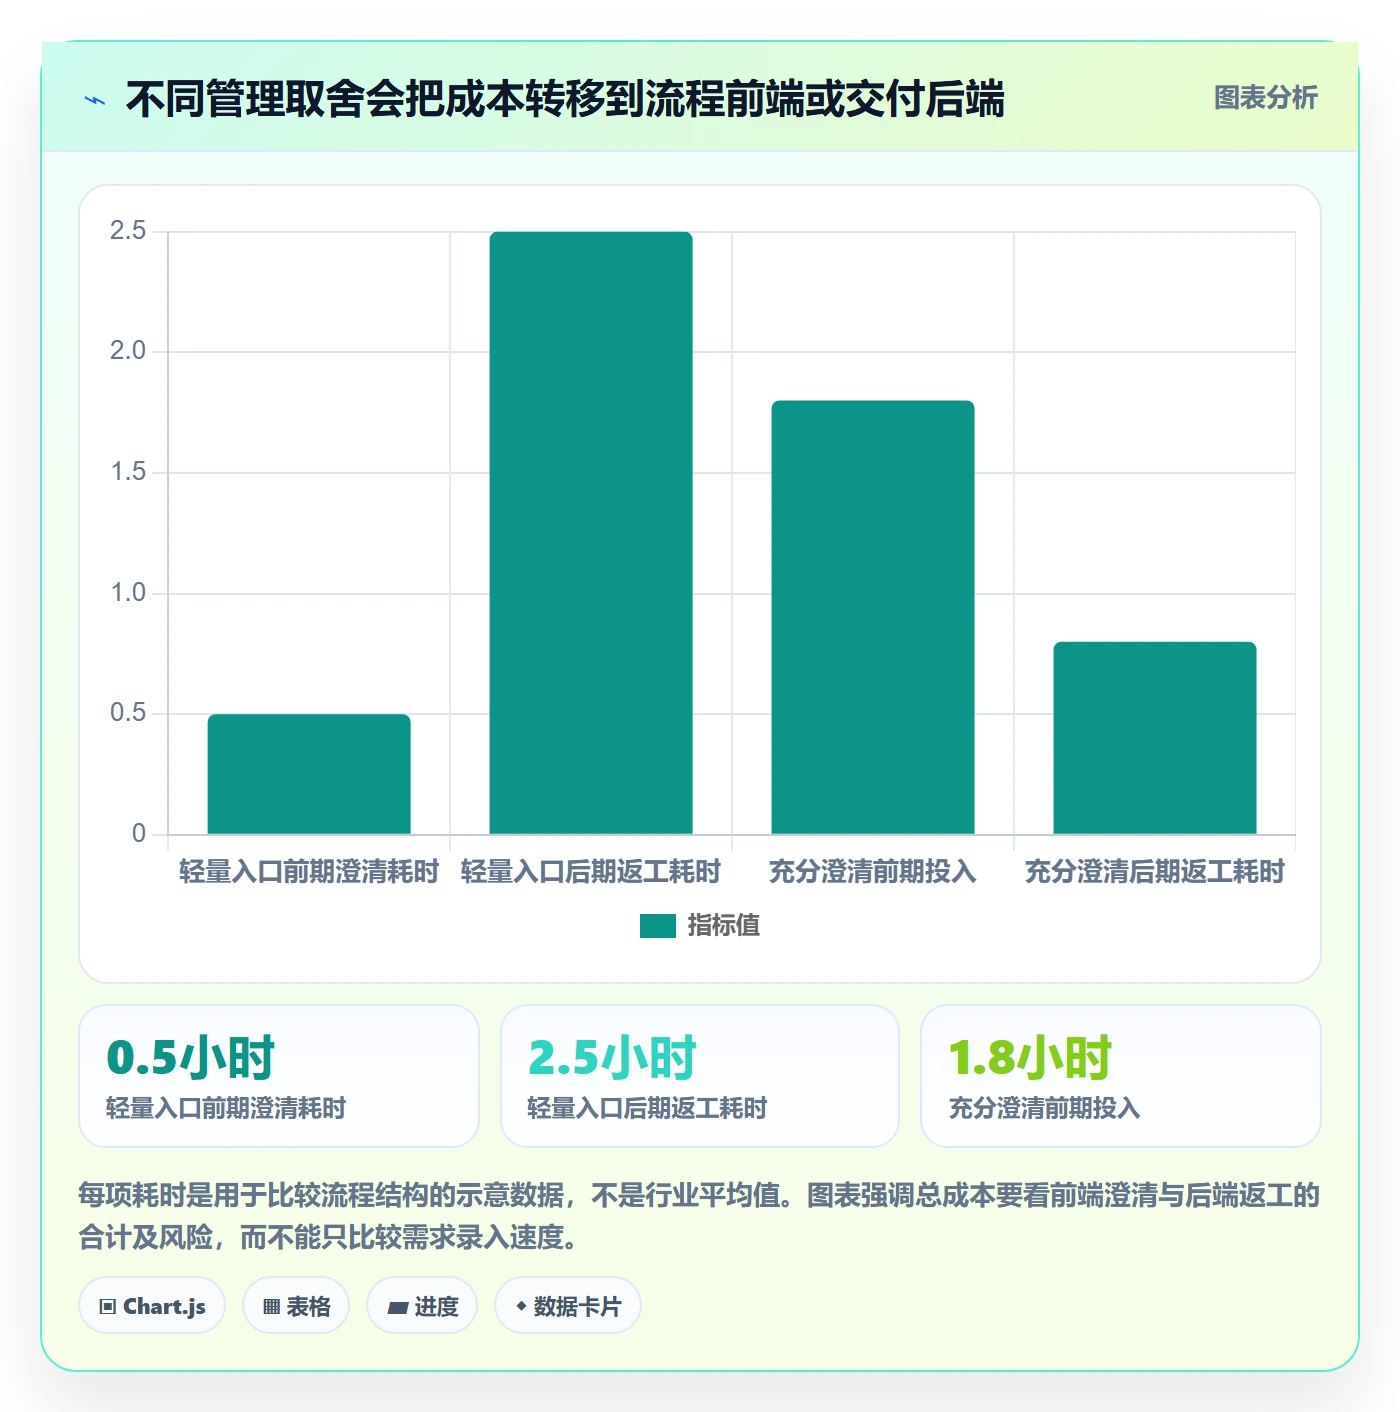Click axis label 轻量入口后期返工耗时 under the chart
Image resolution: width=1400 pixels, height=1412 pixels.
pos(591,872)
